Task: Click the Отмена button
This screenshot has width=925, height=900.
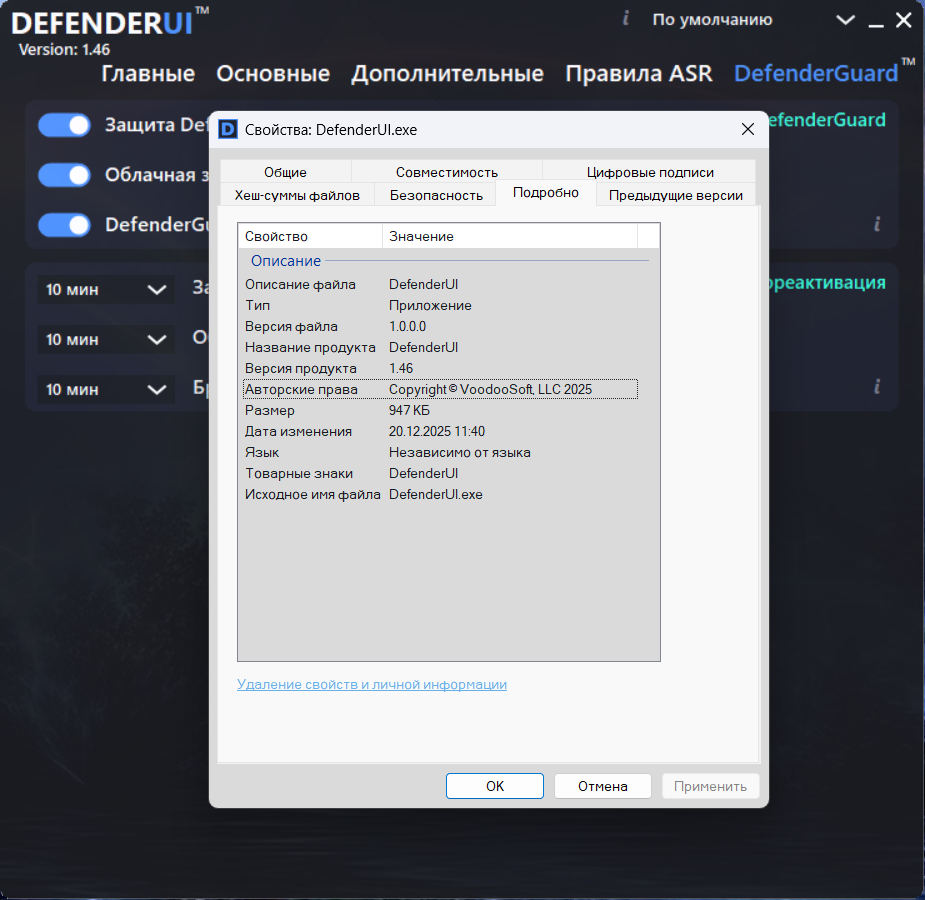Action: point(602,786)
